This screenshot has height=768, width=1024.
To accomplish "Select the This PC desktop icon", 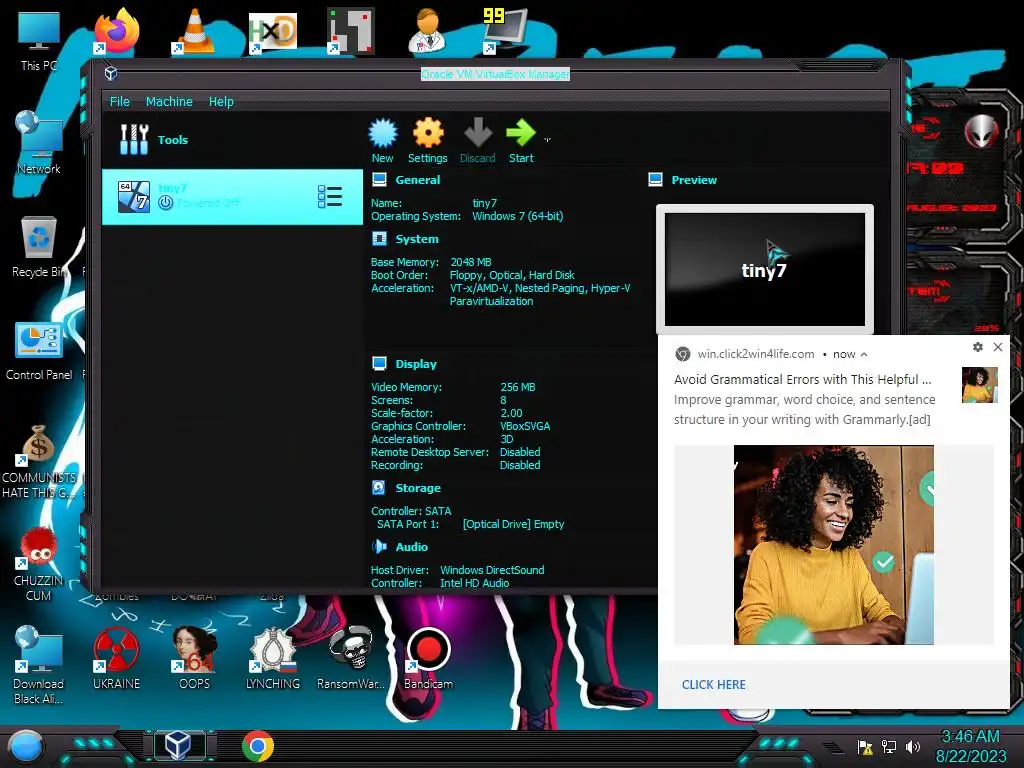I will coord(39,40).
